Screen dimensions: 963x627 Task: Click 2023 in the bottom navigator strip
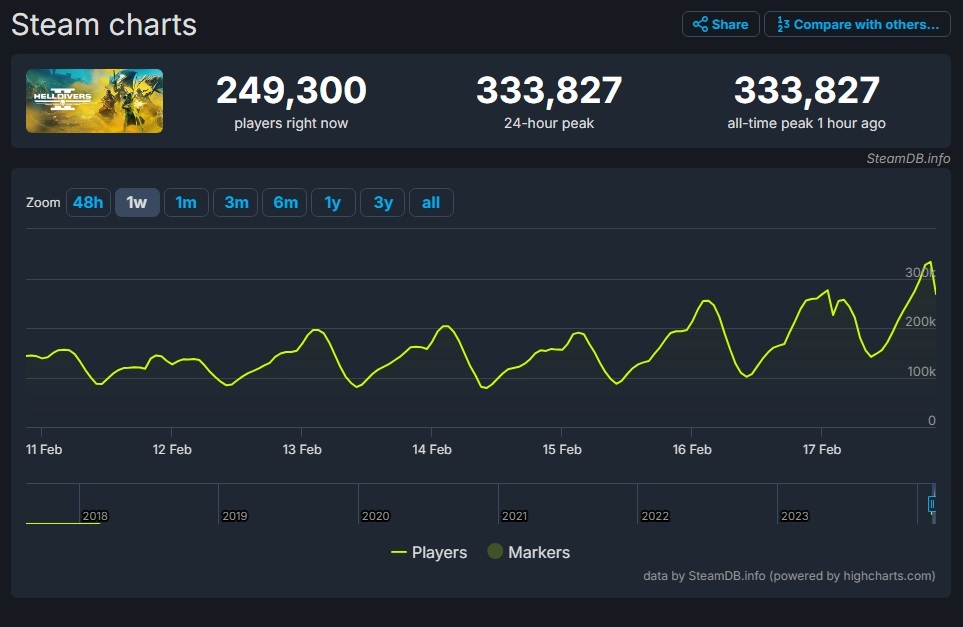click(796, 515)
